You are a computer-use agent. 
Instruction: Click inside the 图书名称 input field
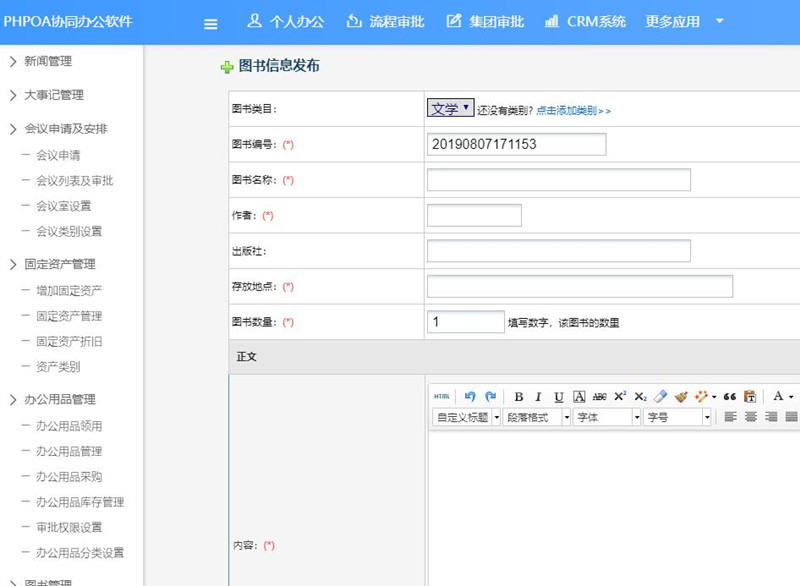pyautogui.click(x=560, y=179)
